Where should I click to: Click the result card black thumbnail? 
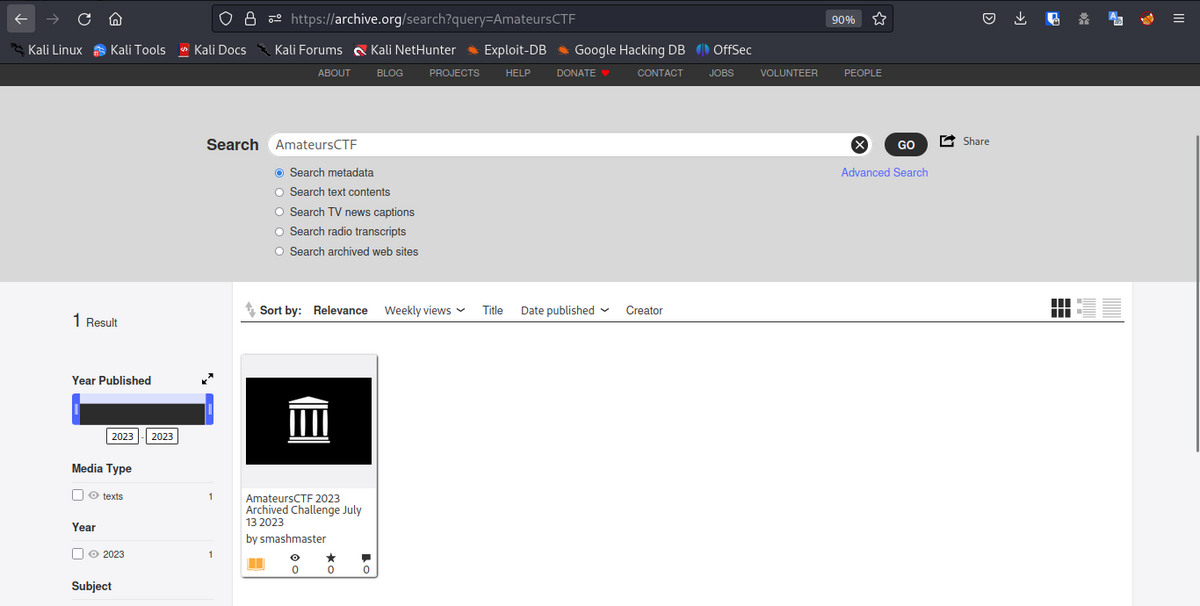[308, 421]
